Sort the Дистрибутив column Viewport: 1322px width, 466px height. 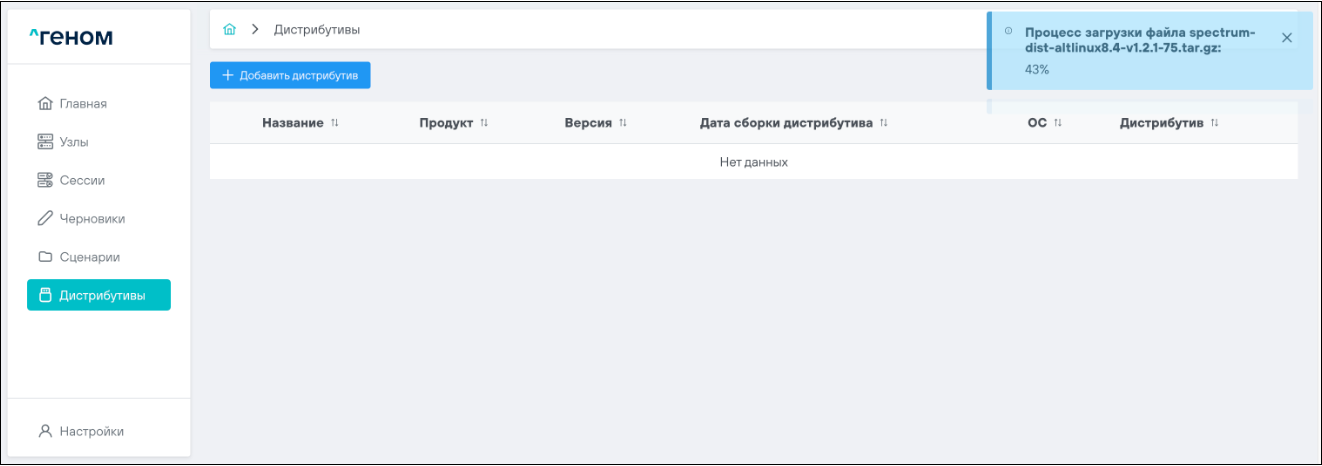pyautogui.click(x=1215, y=123)
